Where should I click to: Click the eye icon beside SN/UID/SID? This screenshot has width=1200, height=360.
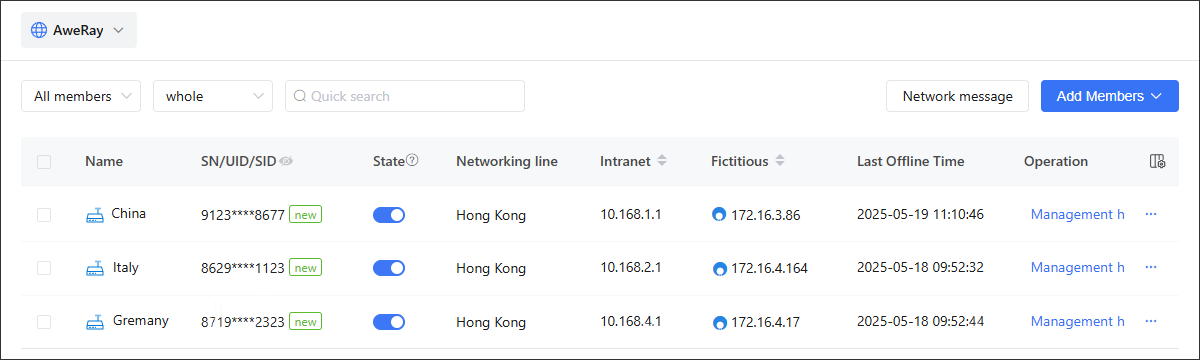286,161
